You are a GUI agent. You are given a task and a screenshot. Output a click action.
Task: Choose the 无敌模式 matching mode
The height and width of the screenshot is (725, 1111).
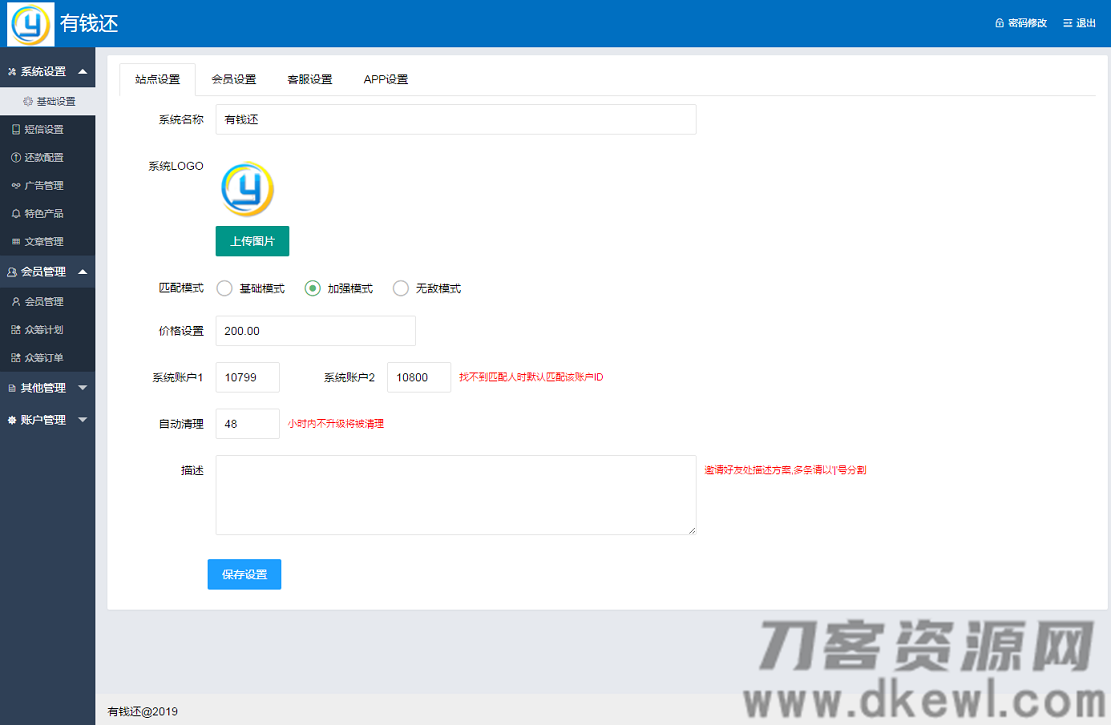(400, 288)
